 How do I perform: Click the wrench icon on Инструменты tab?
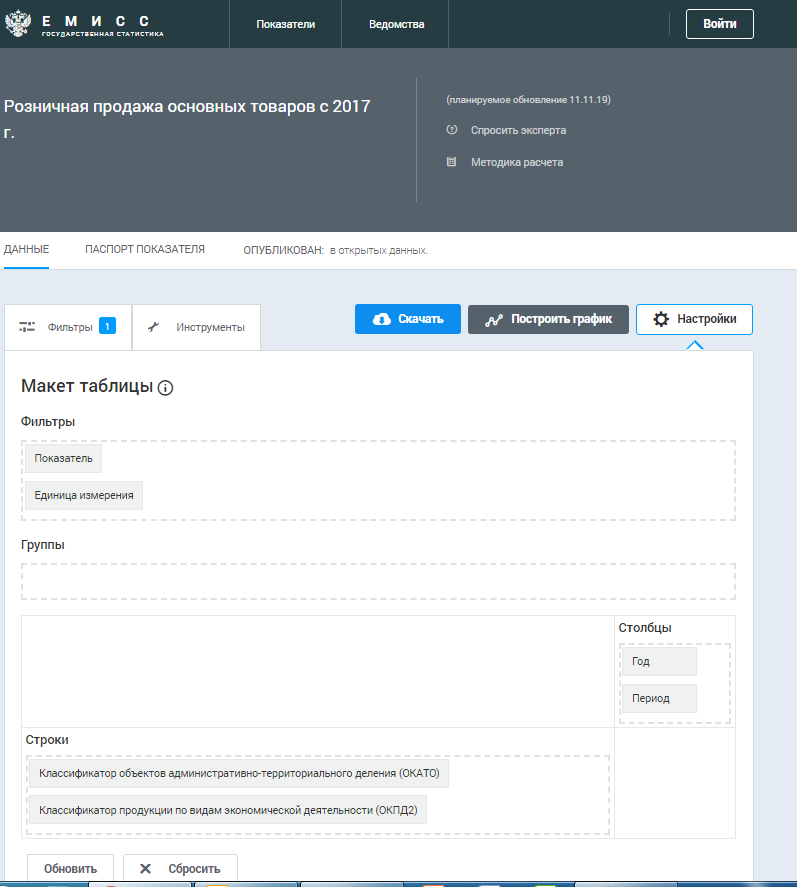(x=153, y=327)
